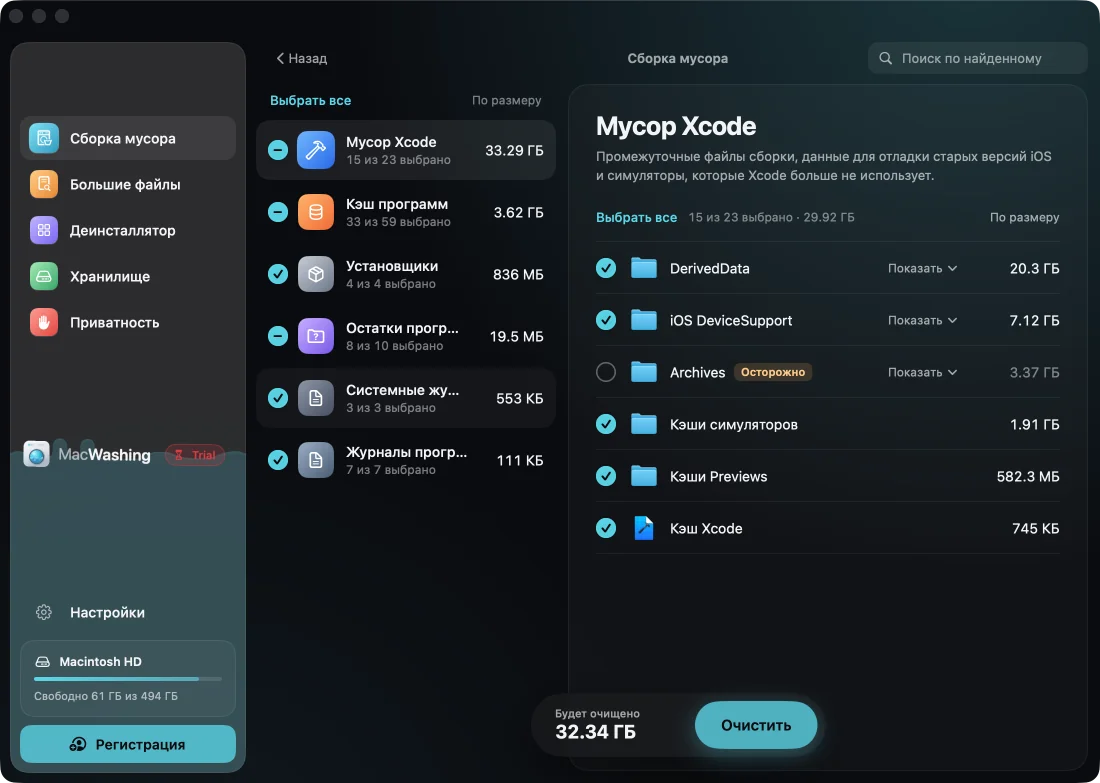Uncheck the Системные журналы category checkbox

pyautogui.click(x=278, y=398)
